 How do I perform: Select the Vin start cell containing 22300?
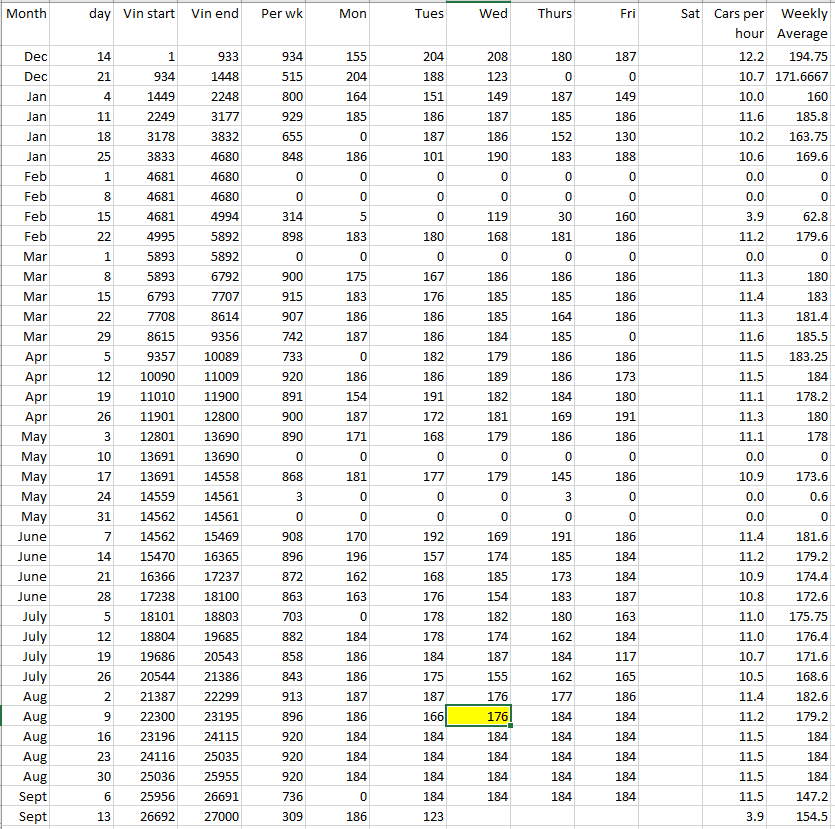148,716
